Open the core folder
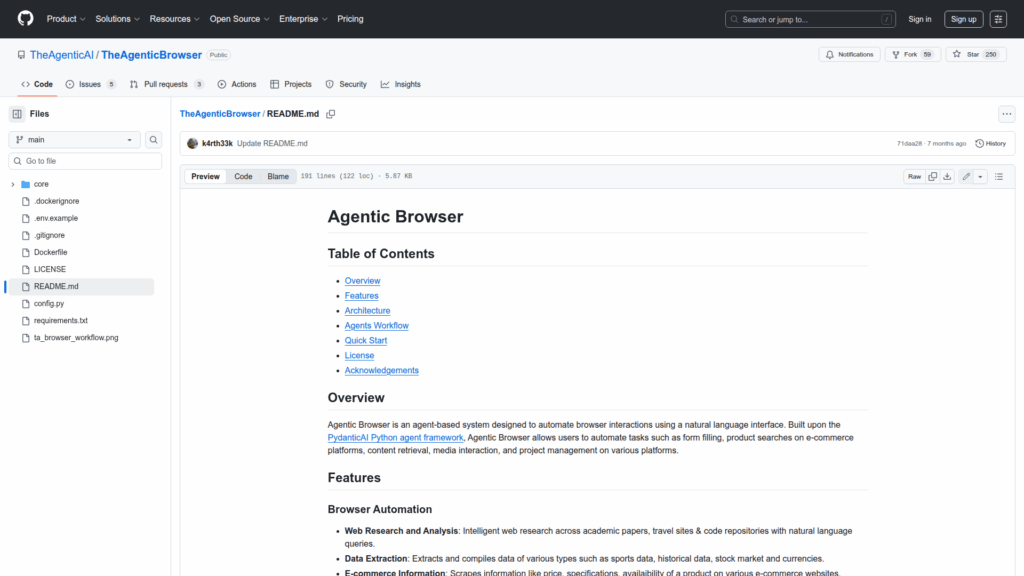The height and width of the screenshot is (576, 1024). tap(41, 184)
